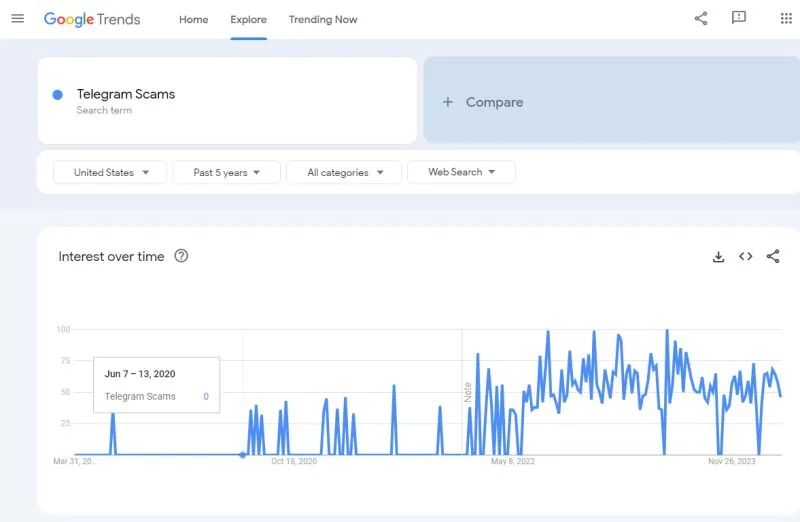
Task: Click the Google Trends logo
Action: (92, 19)
